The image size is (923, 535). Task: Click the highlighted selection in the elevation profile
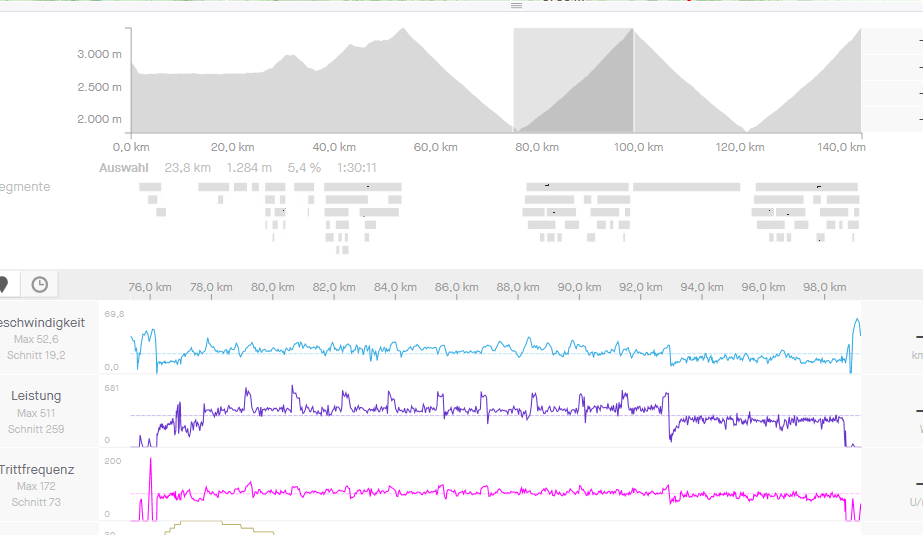(x=573, y=81)
